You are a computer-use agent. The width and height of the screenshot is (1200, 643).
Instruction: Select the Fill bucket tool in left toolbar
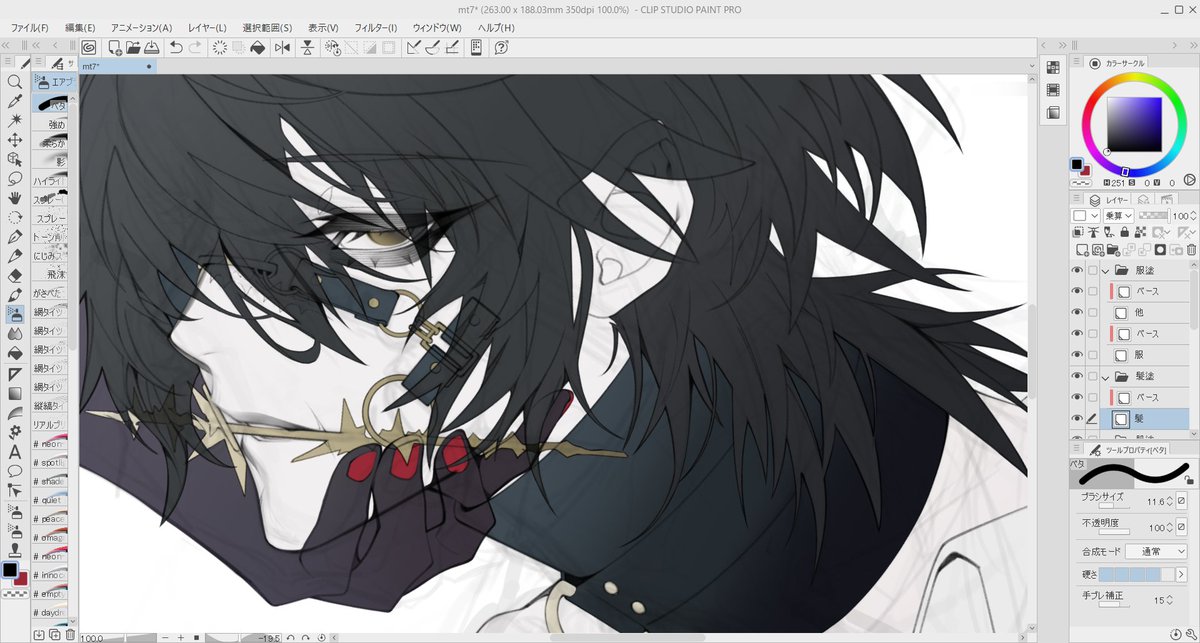15,353
